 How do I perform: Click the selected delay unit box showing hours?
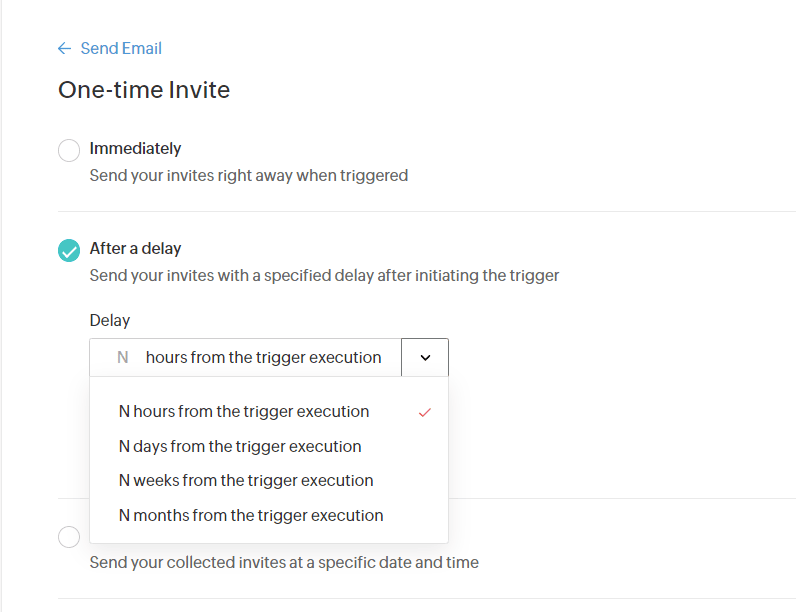tap(264, 357)
